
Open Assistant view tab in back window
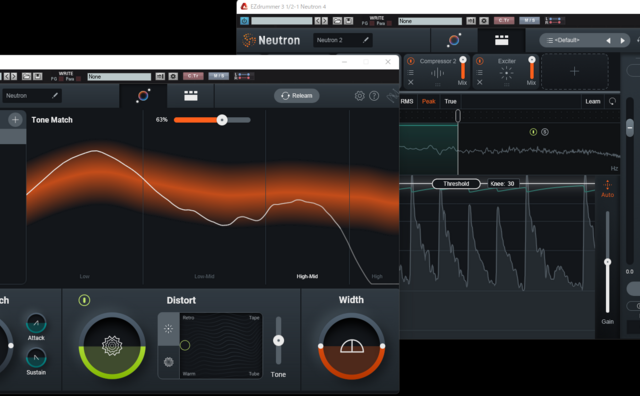454,40
